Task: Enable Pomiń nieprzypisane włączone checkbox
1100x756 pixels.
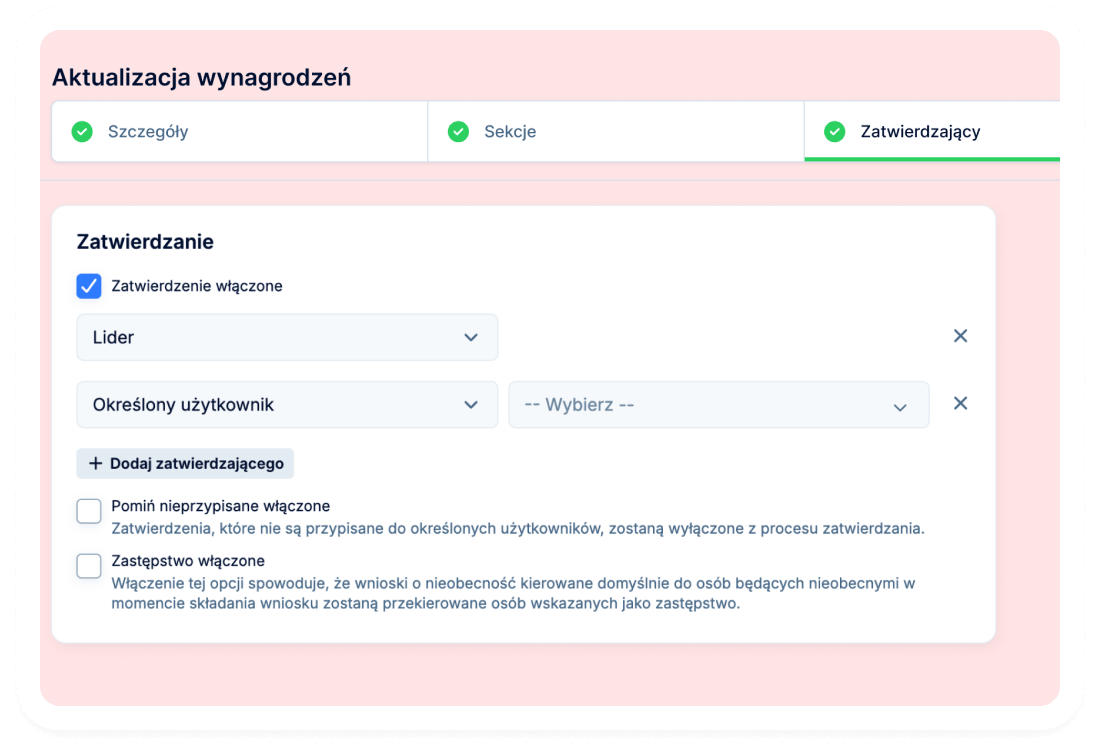Action: click(89, 511)
